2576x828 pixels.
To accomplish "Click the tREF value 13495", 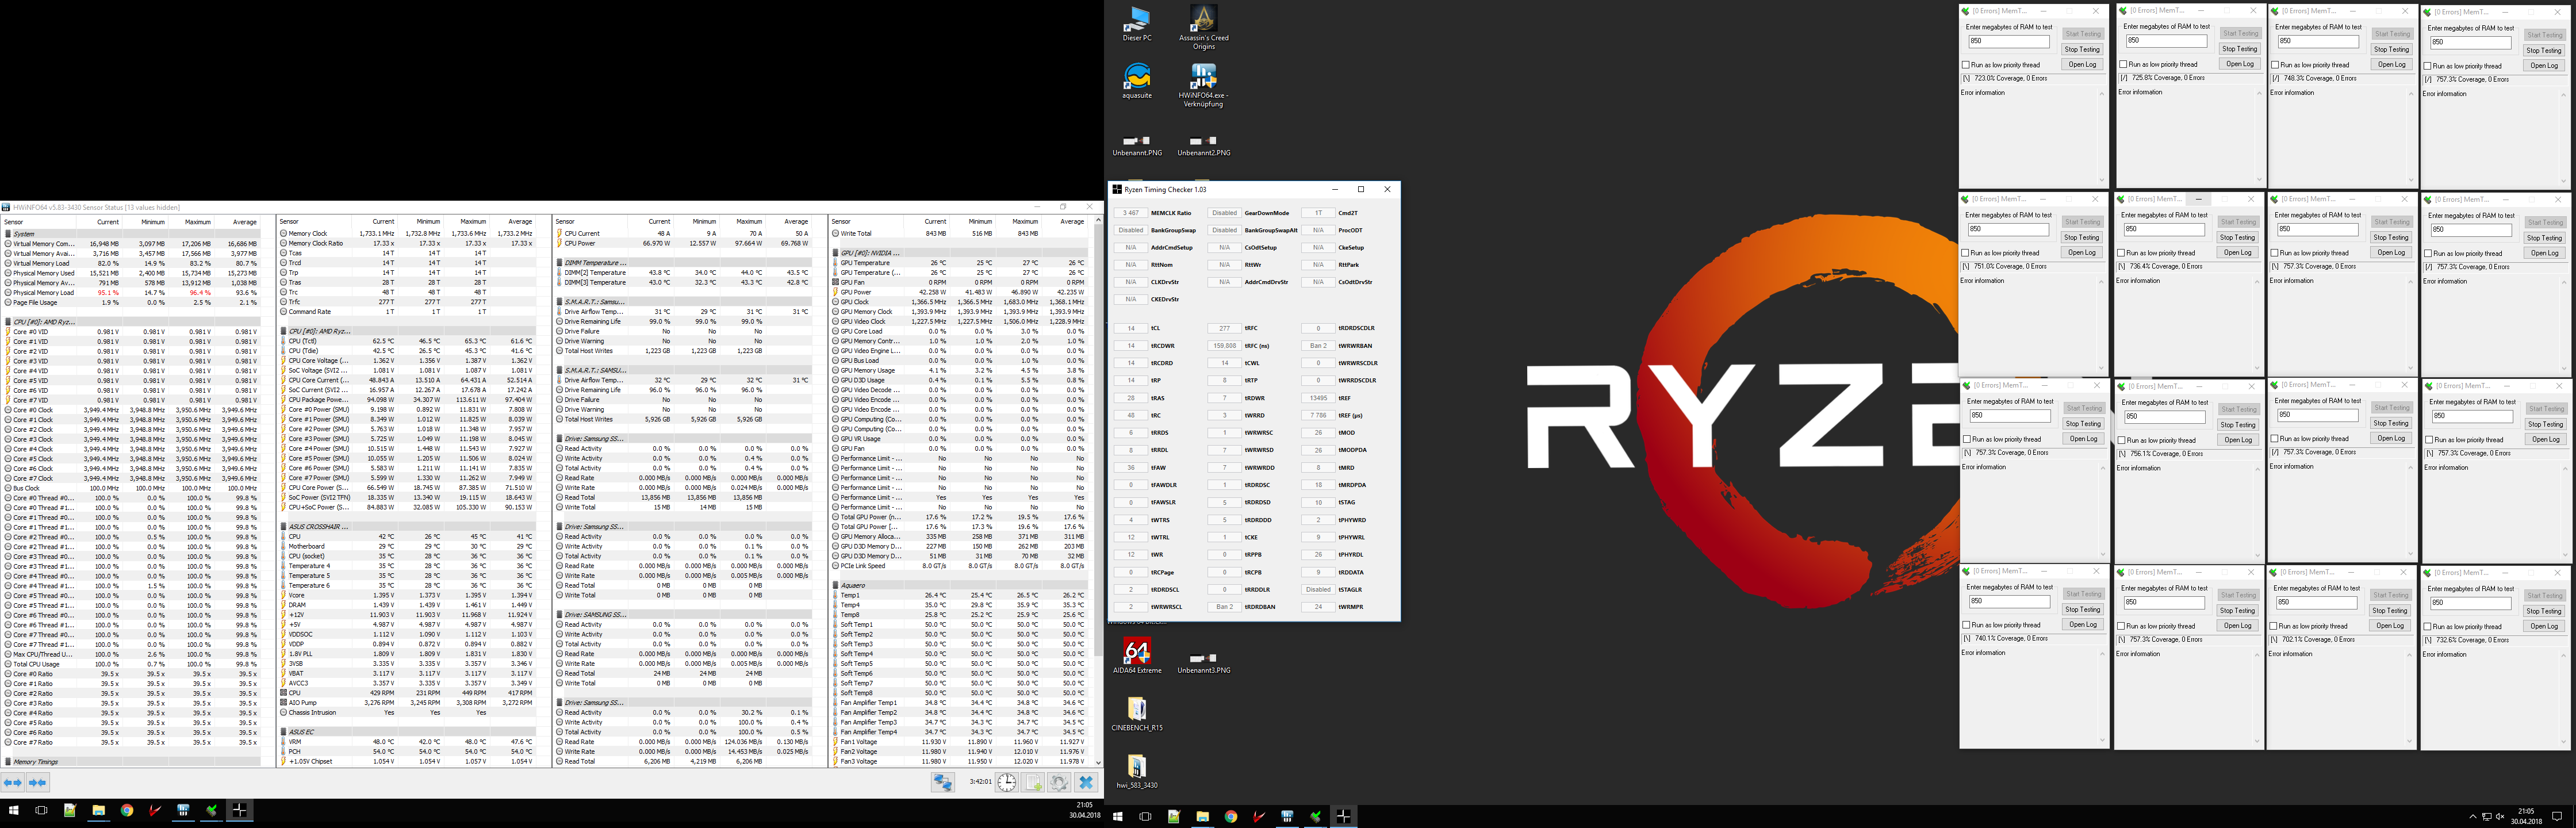I will click(x=1318, y=398).
